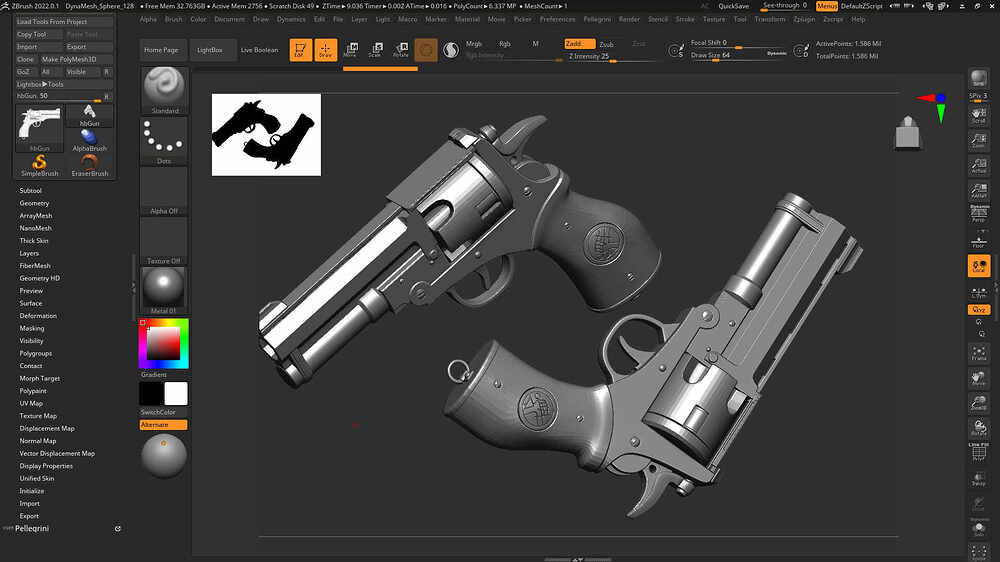Expand the Polygroups subpalette
The width and height of the screenshot is (1000, 562).
pyautogui.click(x=36, y=353)
